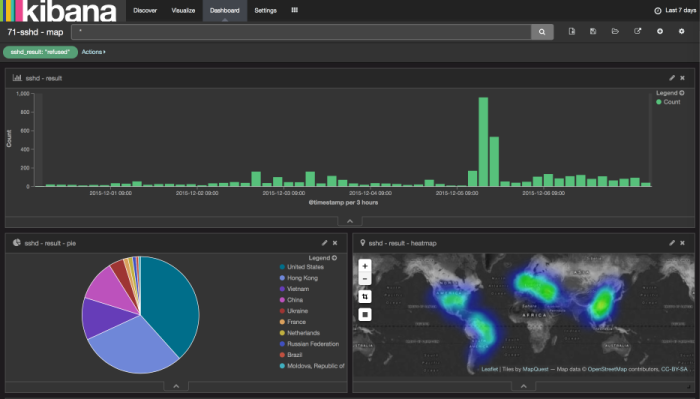Save the dashboard icon

[x=593, y=31]
